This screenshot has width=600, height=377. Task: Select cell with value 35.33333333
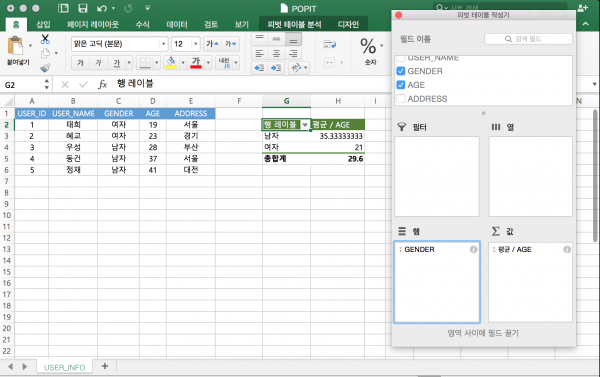pos(338,136)
